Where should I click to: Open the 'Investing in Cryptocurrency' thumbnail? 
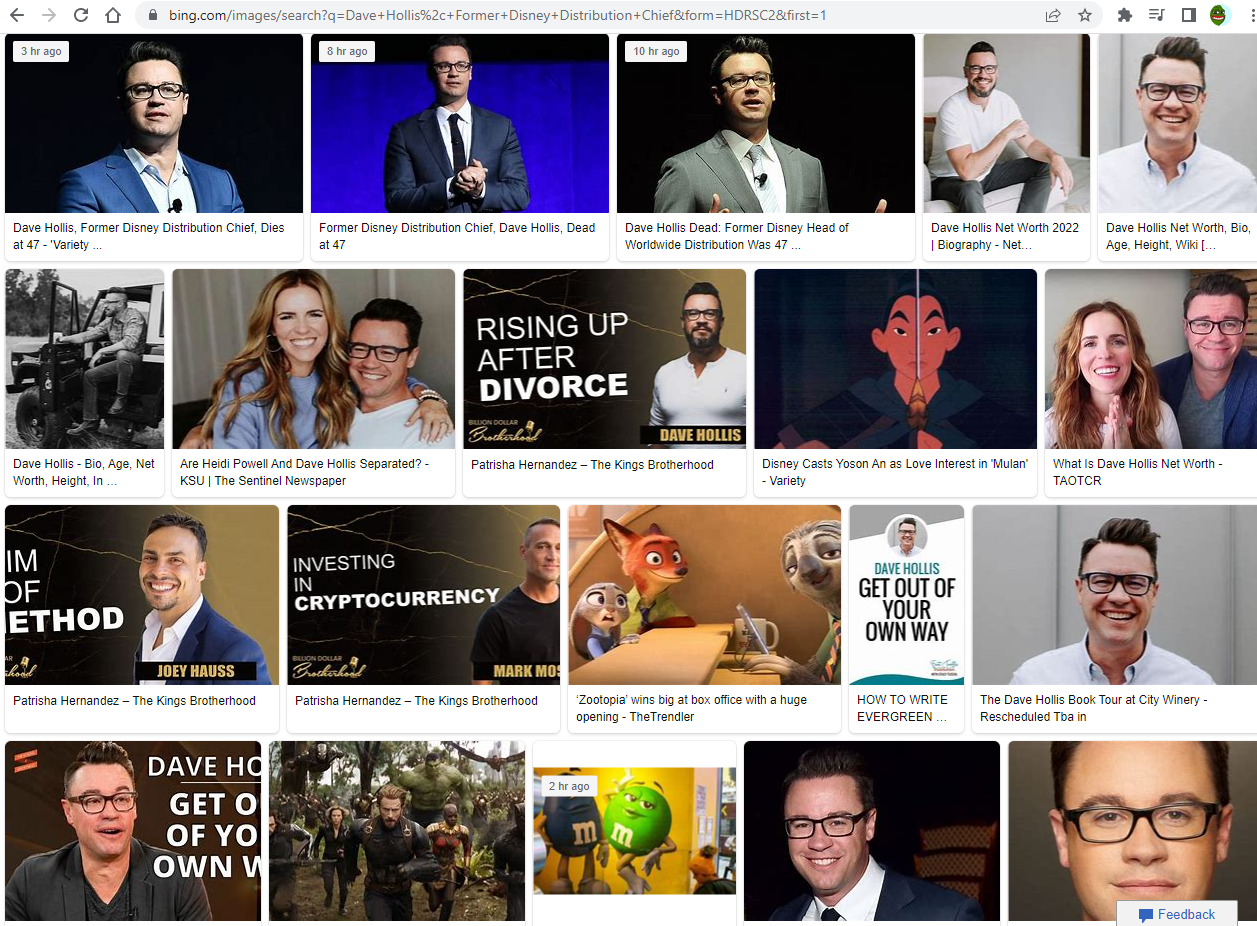coord(423,595)
